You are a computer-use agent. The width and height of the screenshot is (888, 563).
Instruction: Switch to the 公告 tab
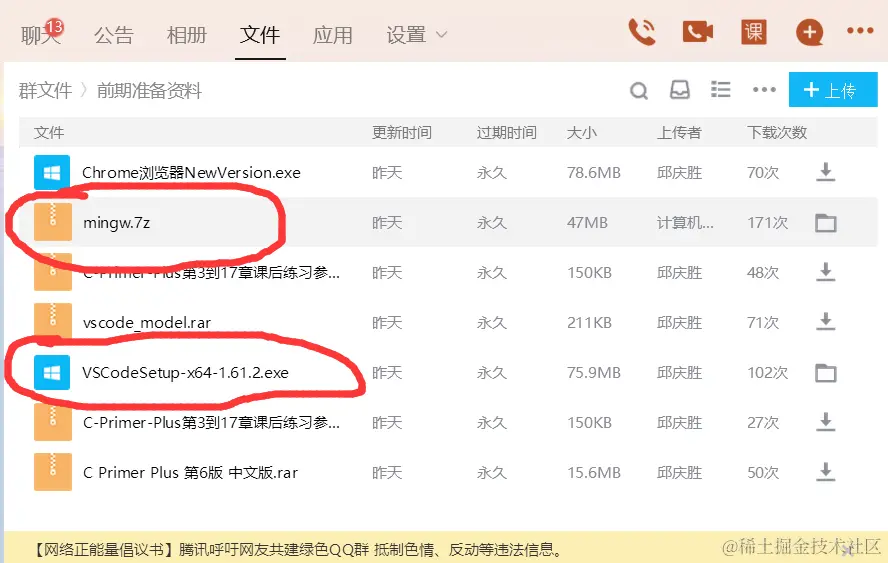pos(114,35)
